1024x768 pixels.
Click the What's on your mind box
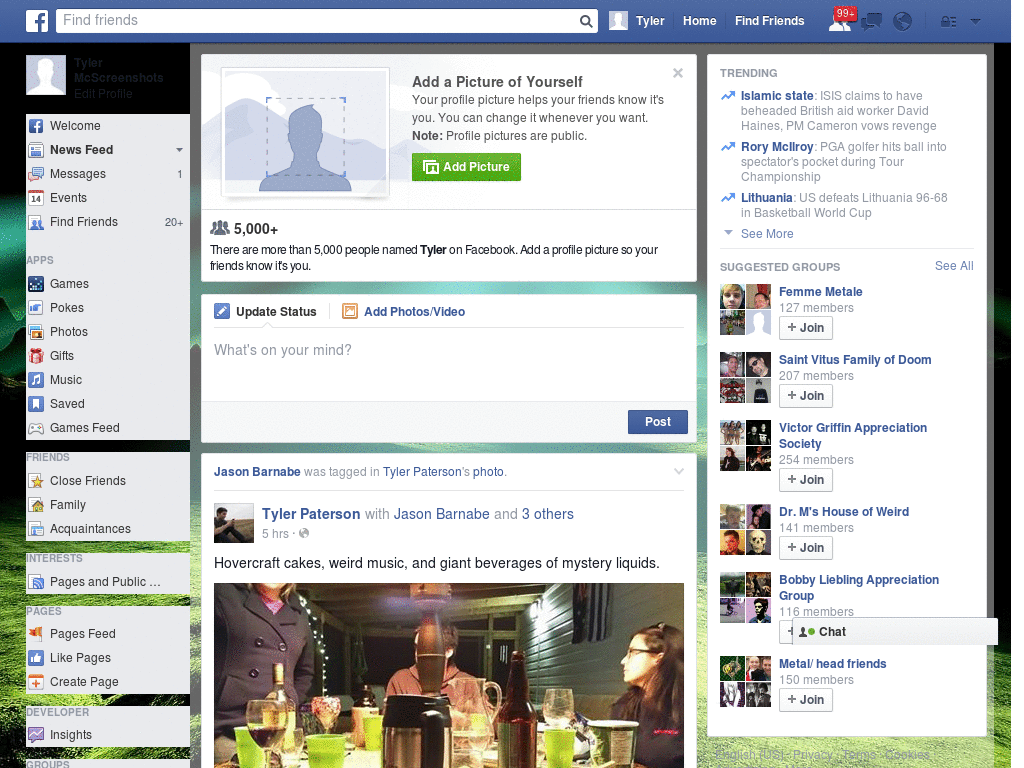point(449,364)
